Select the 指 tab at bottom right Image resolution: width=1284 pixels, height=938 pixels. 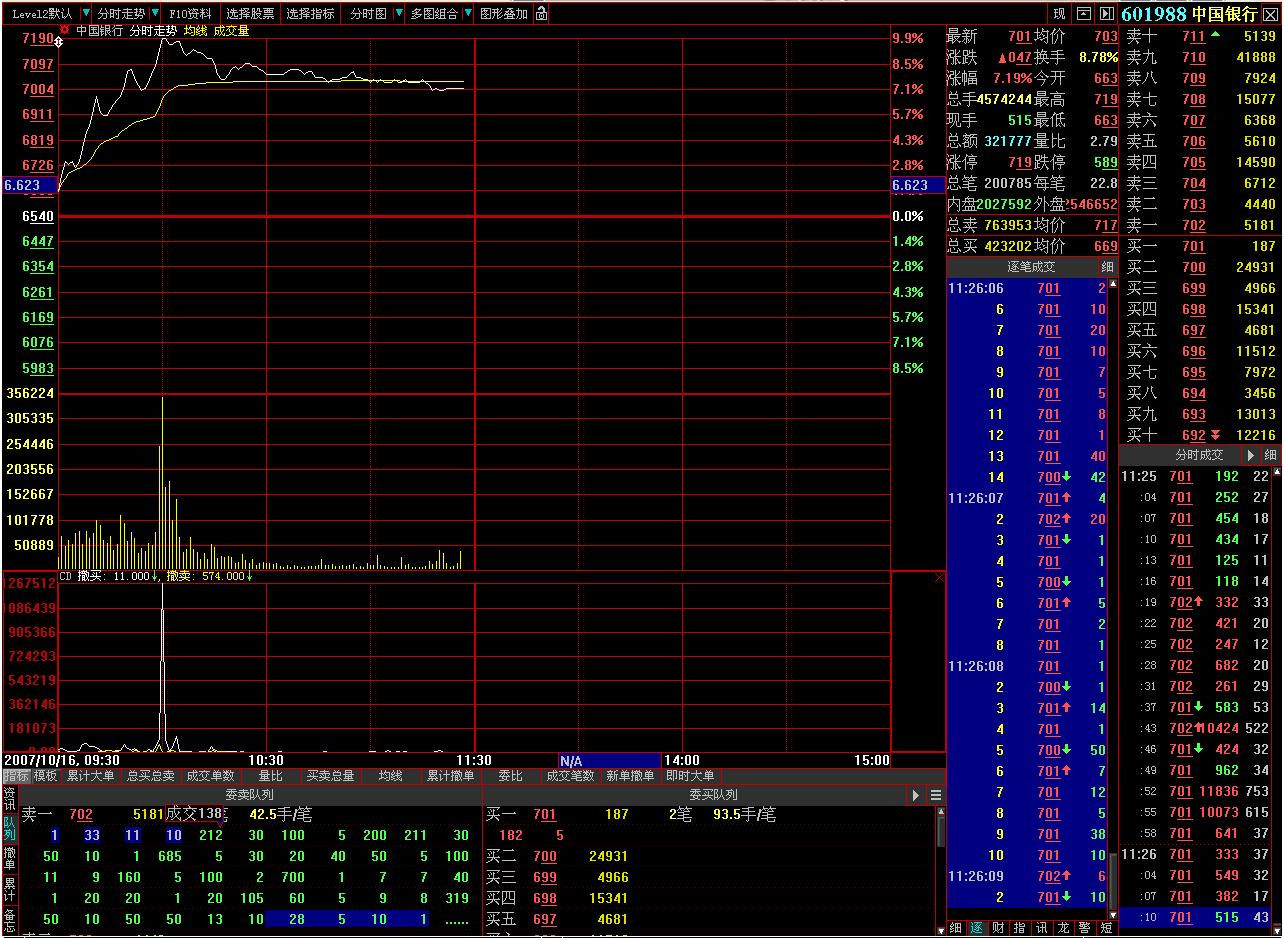tap(1019, 928)
